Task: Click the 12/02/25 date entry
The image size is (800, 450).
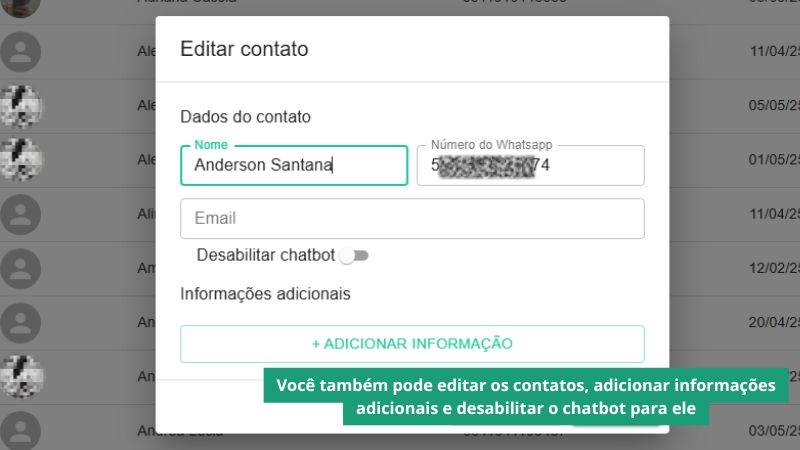Action: click(774, 268)
